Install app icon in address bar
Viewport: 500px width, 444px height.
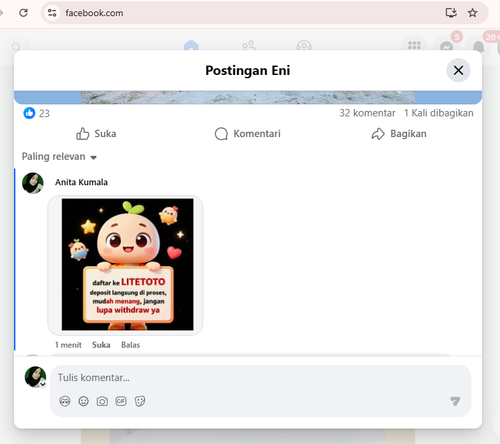pyautogui.click(x=451, y=13)
